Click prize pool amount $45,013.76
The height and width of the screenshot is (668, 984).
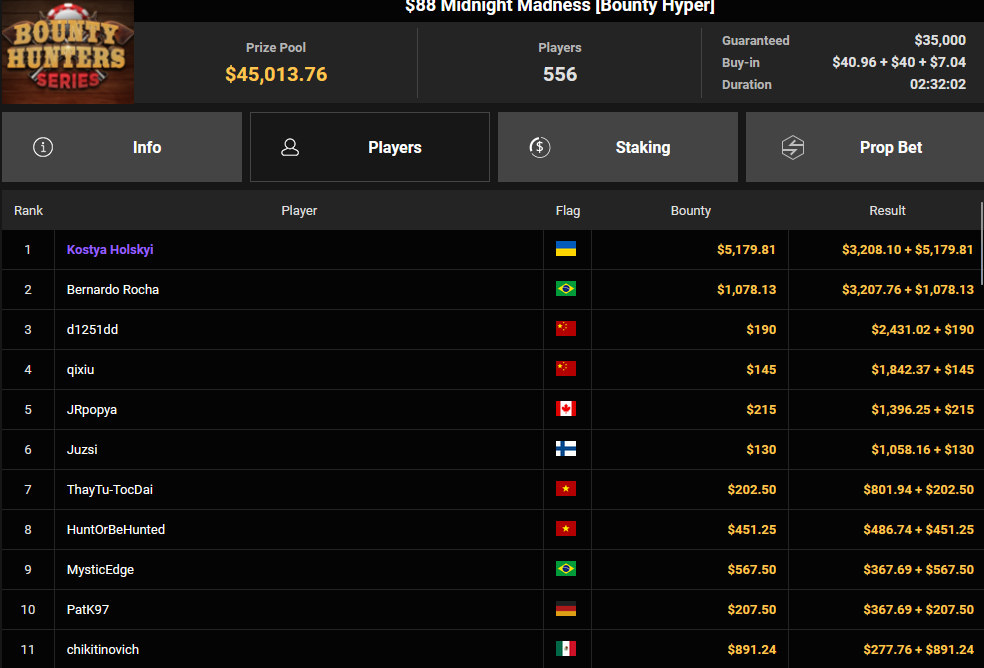[x=276, y=74]
